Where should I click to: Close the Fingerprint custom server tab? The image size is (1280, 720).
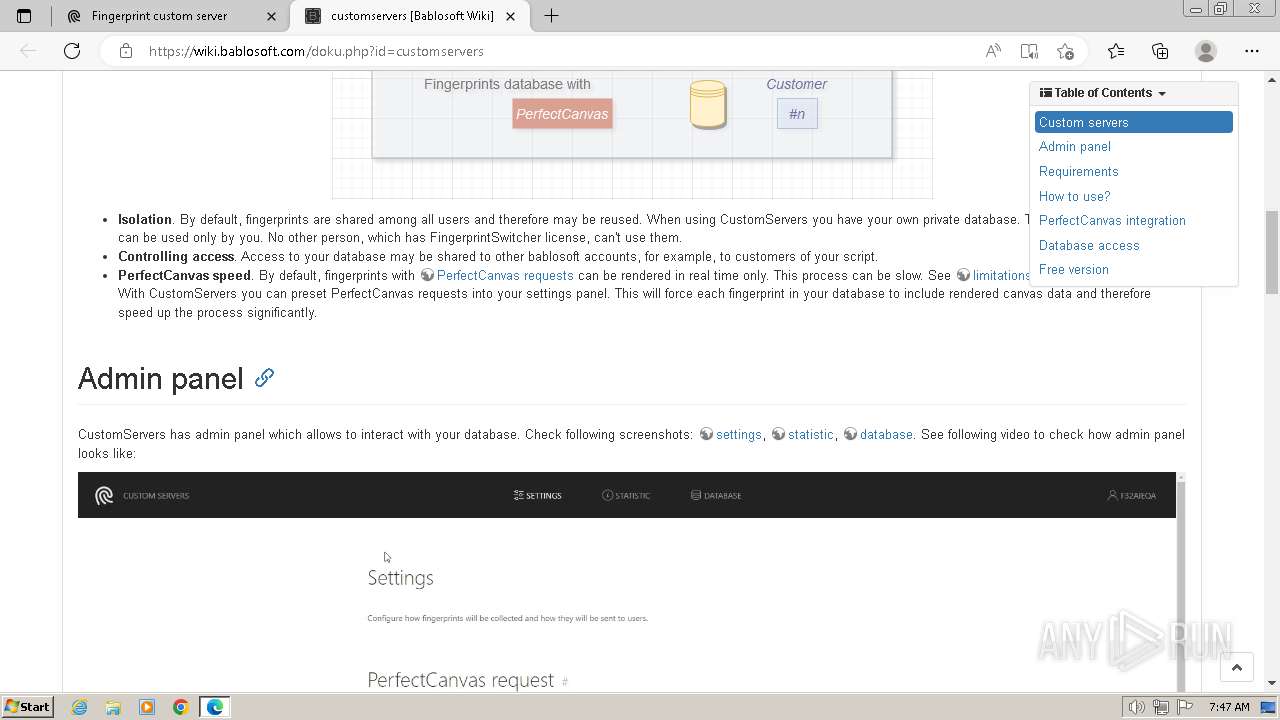click(x=271, y=16)
